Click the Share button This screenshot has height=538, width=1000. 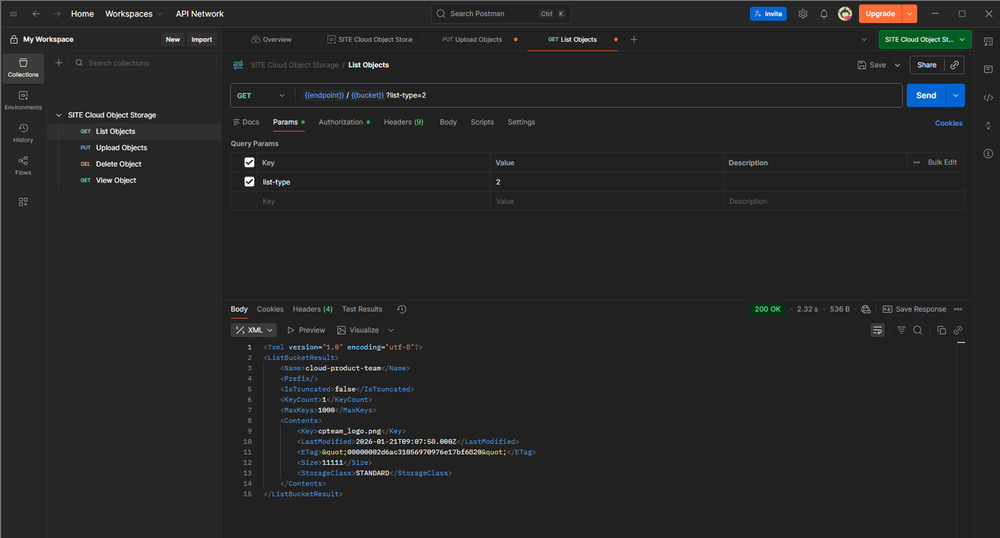[x=927, y=65]
